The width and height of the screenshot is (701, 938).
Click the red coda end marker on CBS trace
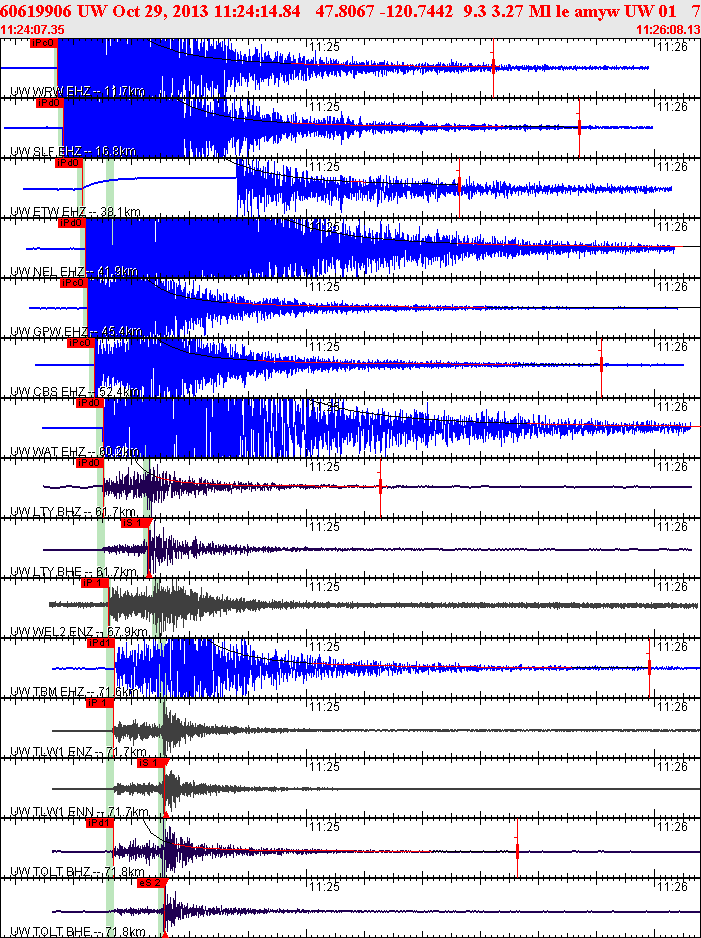(601, 366)
